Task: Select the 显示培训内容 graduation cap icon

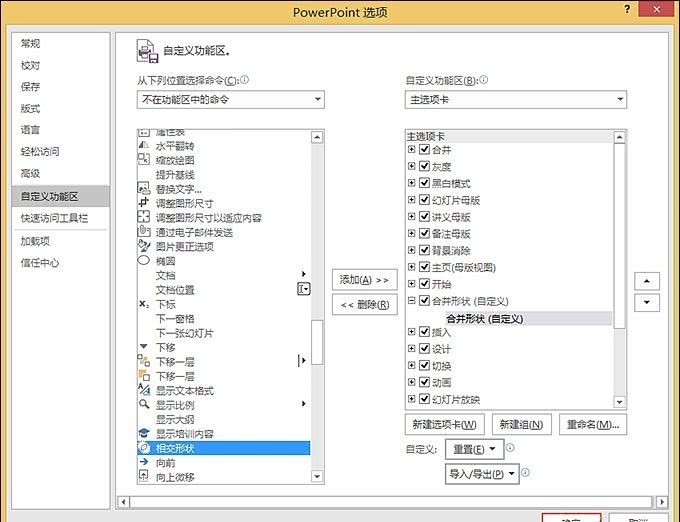Action: tap(144, 433)
